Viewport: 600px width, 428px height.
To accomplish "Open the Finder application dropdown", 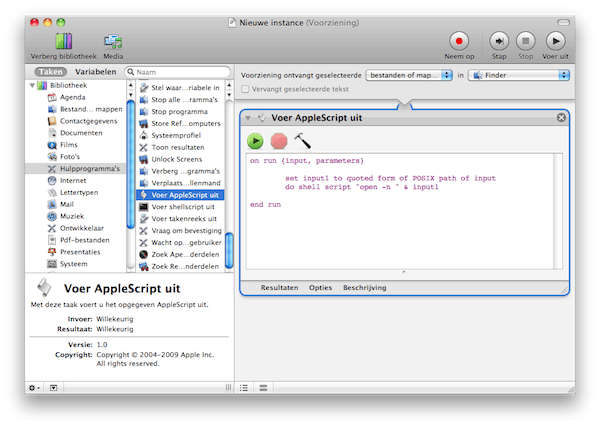I will (519, 75).
